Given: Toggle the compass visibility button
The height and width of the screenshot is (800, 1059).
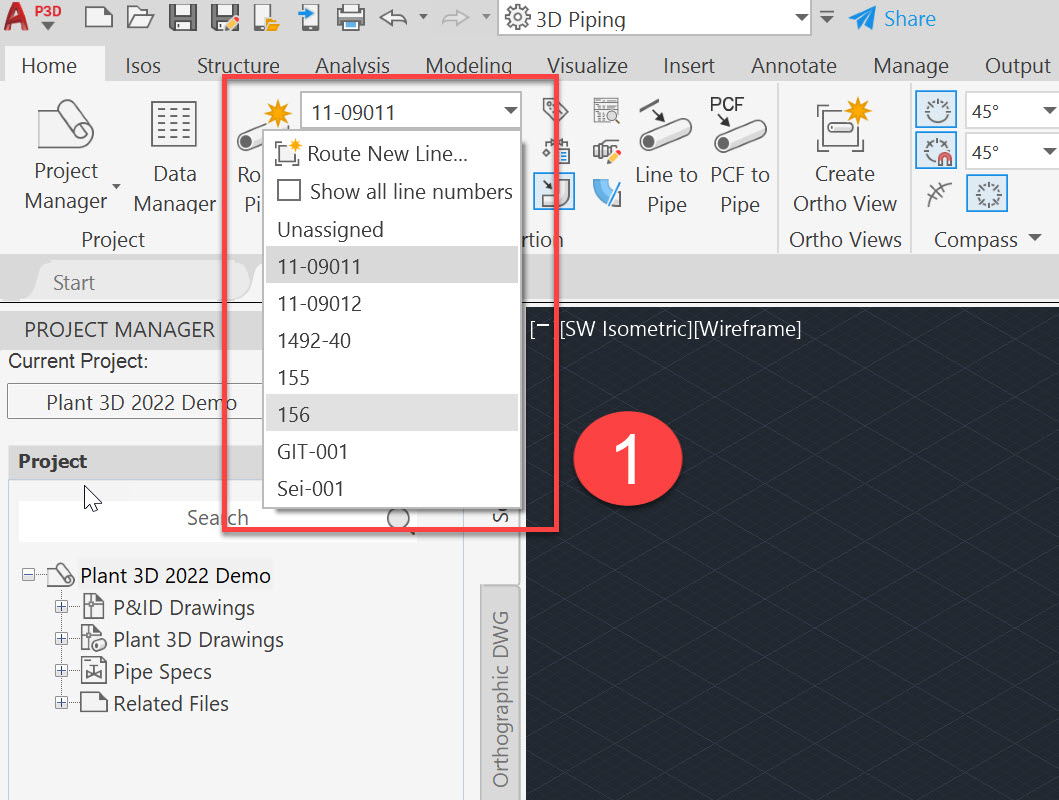Looking at the screenshot, I should (x=935, y=109).
